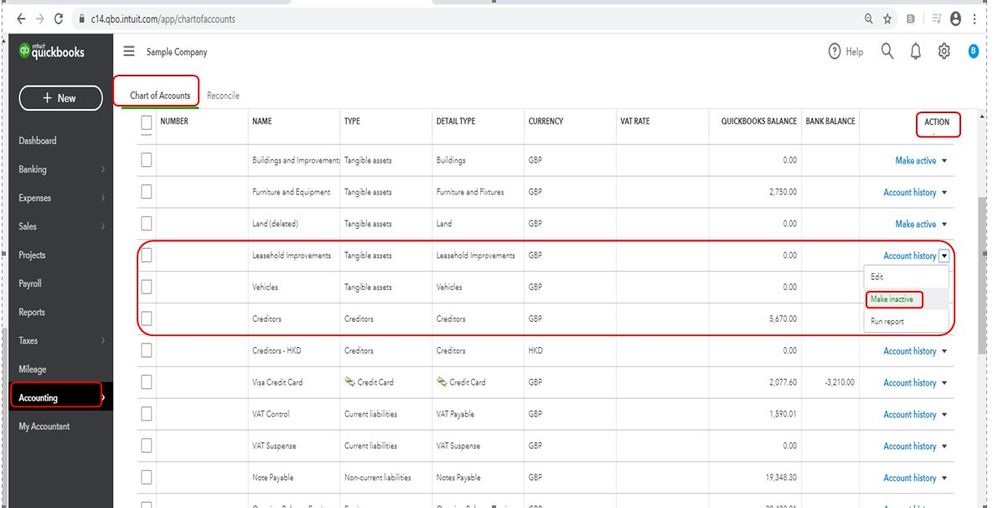
Task: Open the browser reading list icon
Action: click(936, 19)
